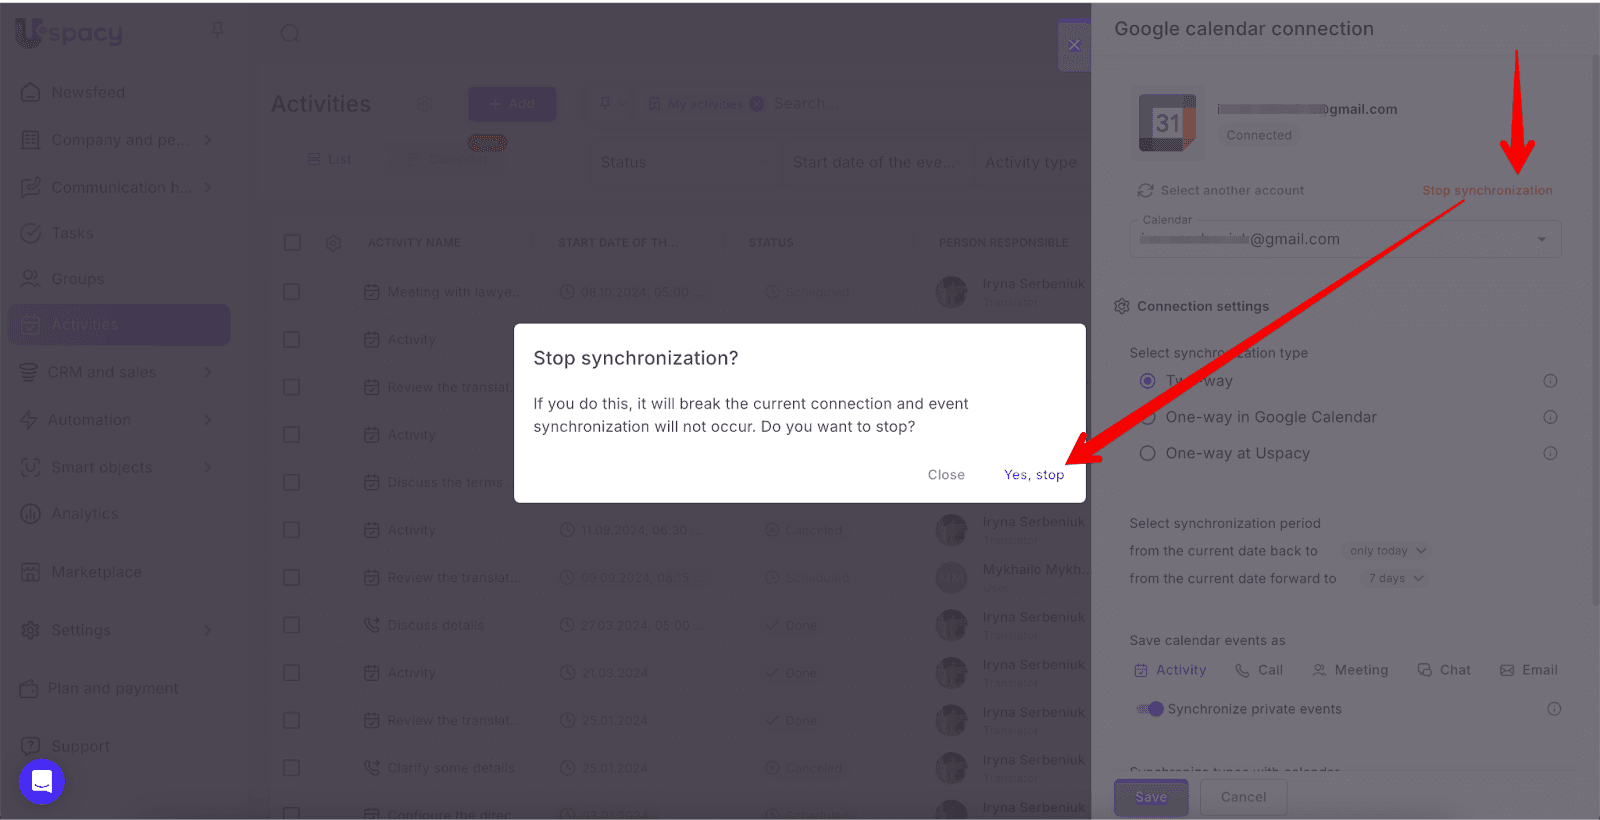Open the Calendar account dropdown
1600x820 pixels.
coord(1345,239)
